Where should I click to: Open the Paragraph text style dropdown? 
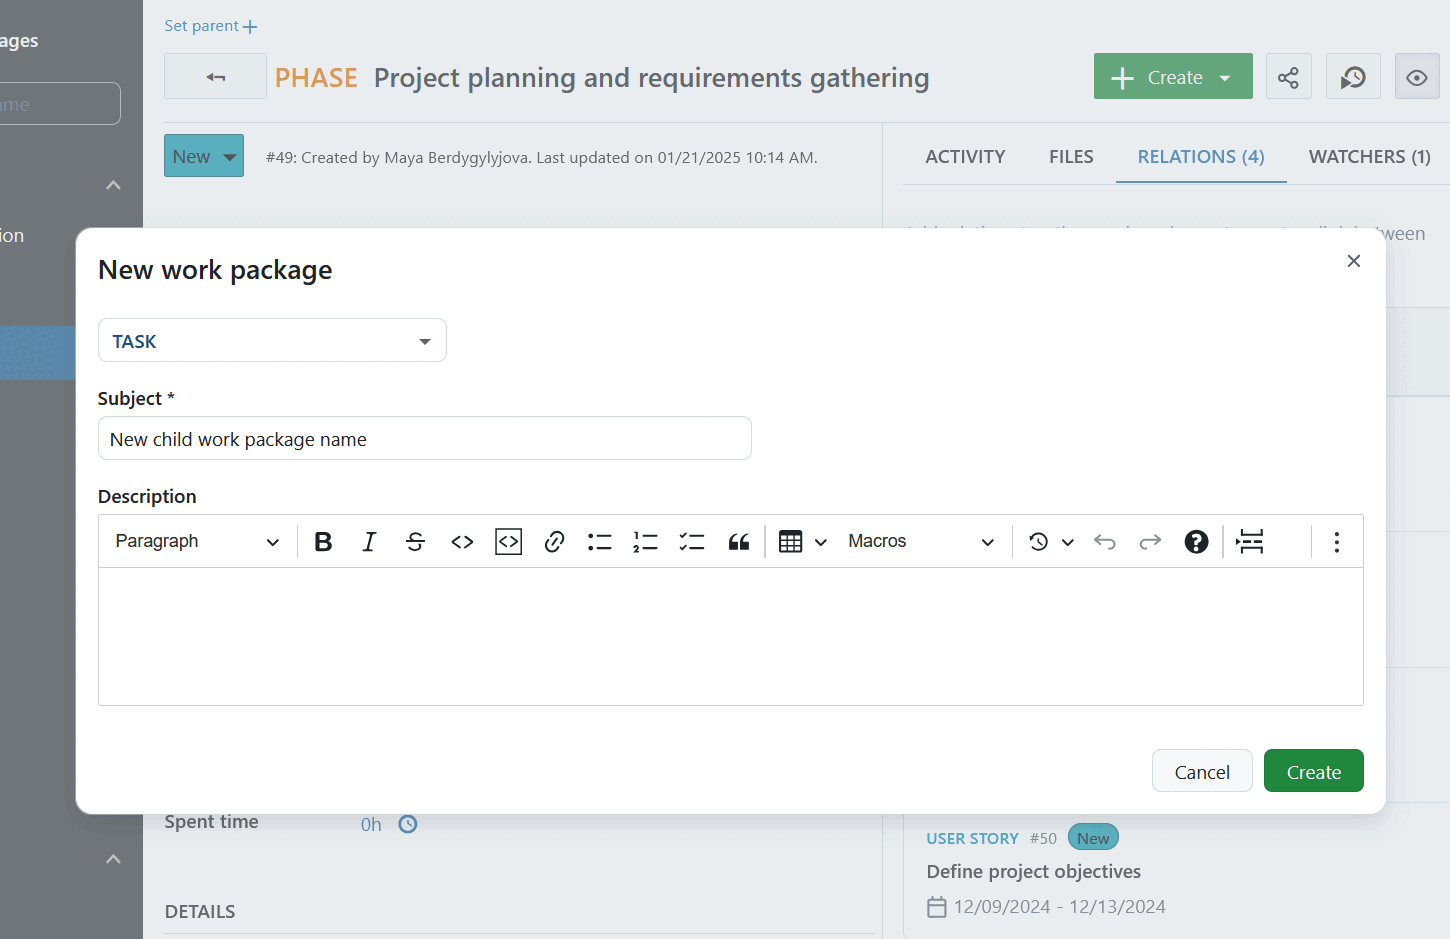click(195, 541)
